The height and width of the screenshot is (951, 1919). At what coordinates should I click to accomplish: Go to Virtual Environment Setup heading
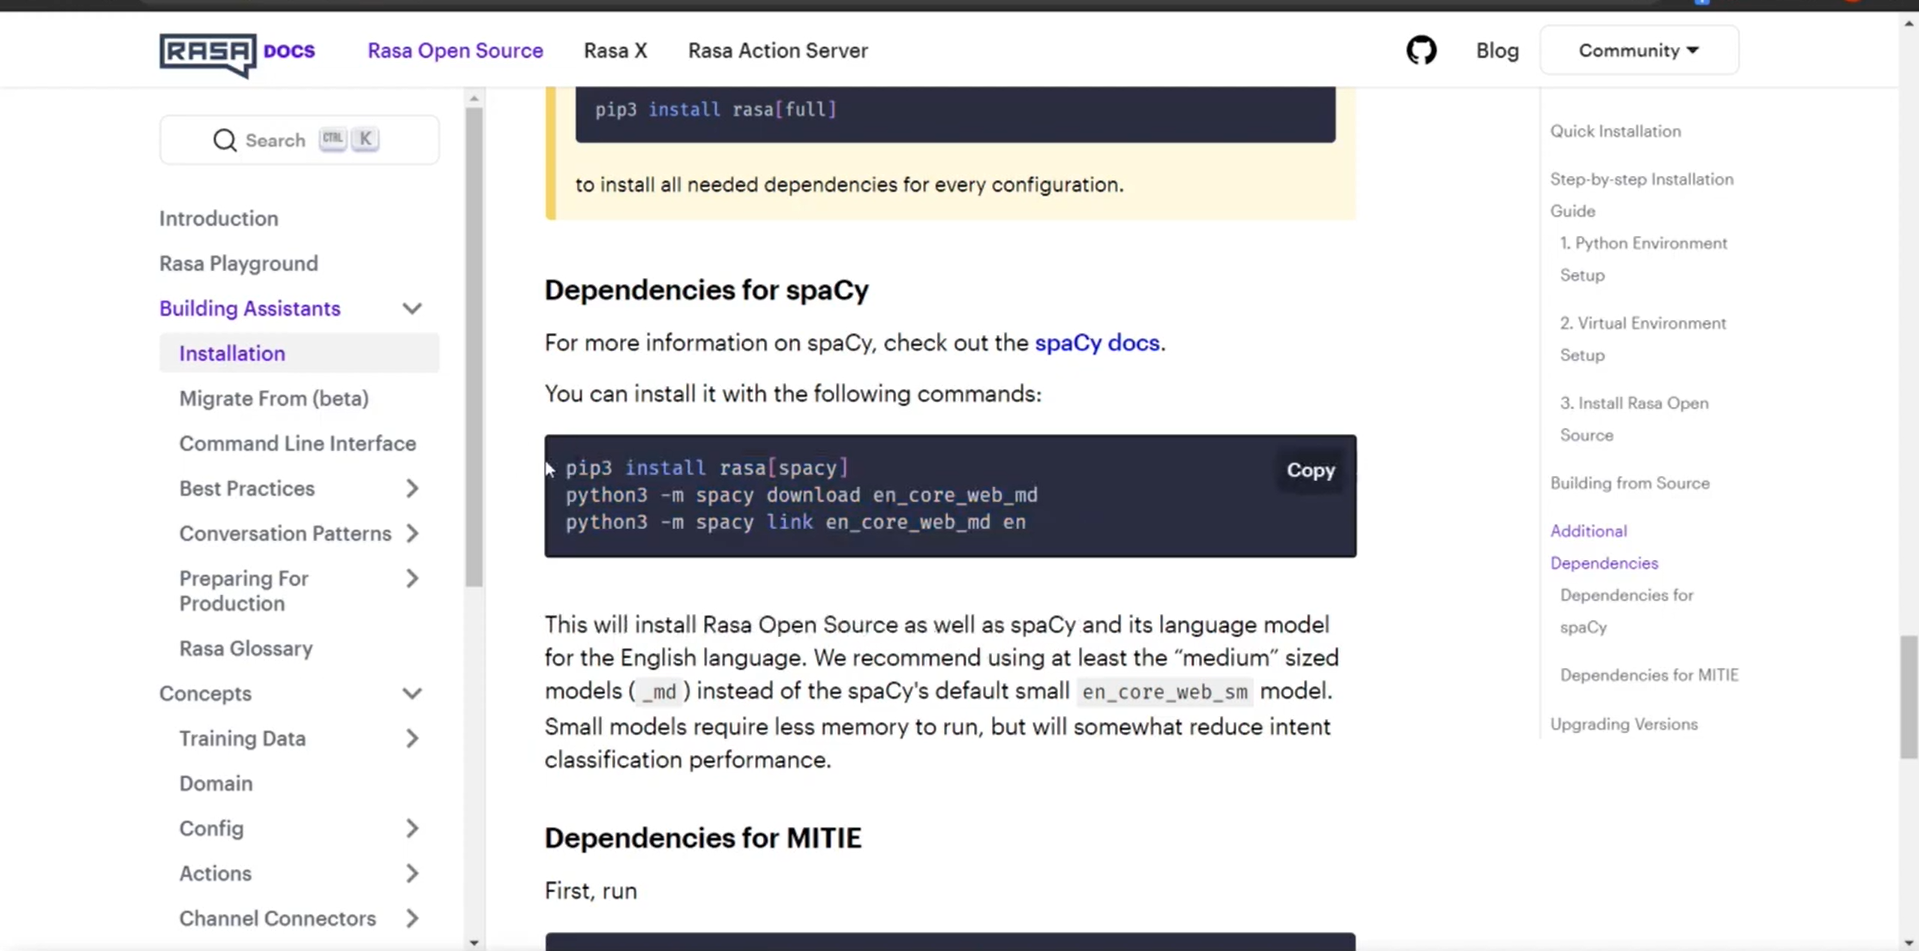[1643, 339]
